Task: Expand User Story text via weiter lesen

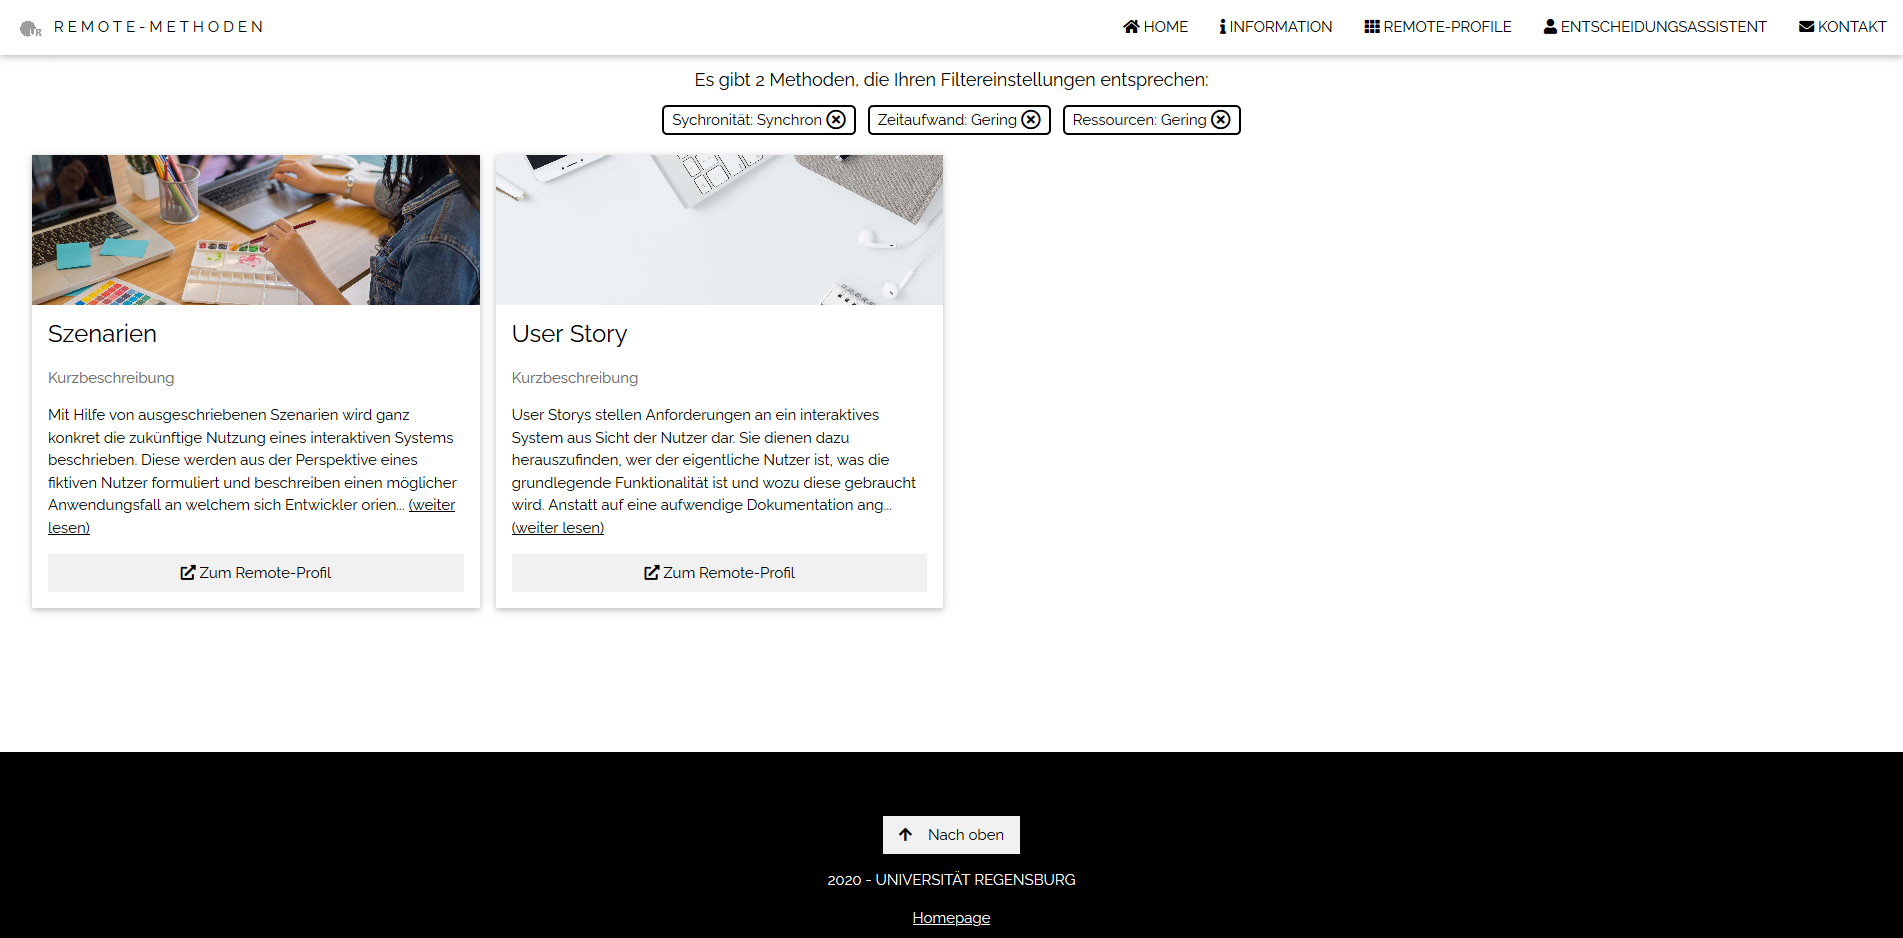Action: [558, 528]
